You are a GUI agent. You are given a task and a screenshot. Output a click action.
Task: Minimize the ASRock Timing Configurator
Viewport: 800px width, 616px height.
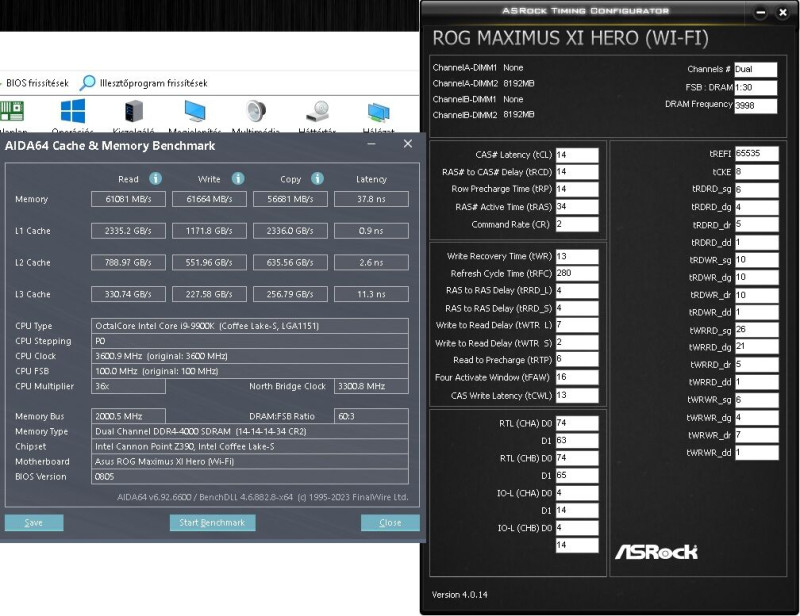tap(760, 13)
